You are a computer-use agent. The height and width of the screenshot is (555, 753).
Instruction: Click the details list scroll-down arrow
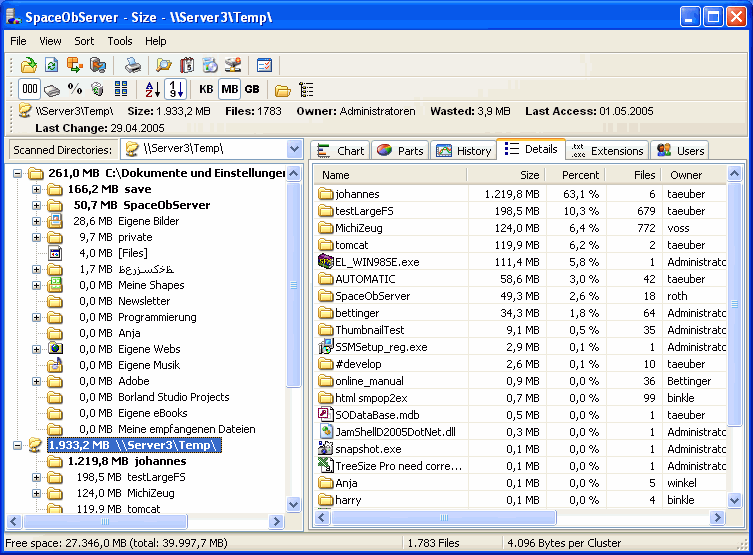[734, 500]
